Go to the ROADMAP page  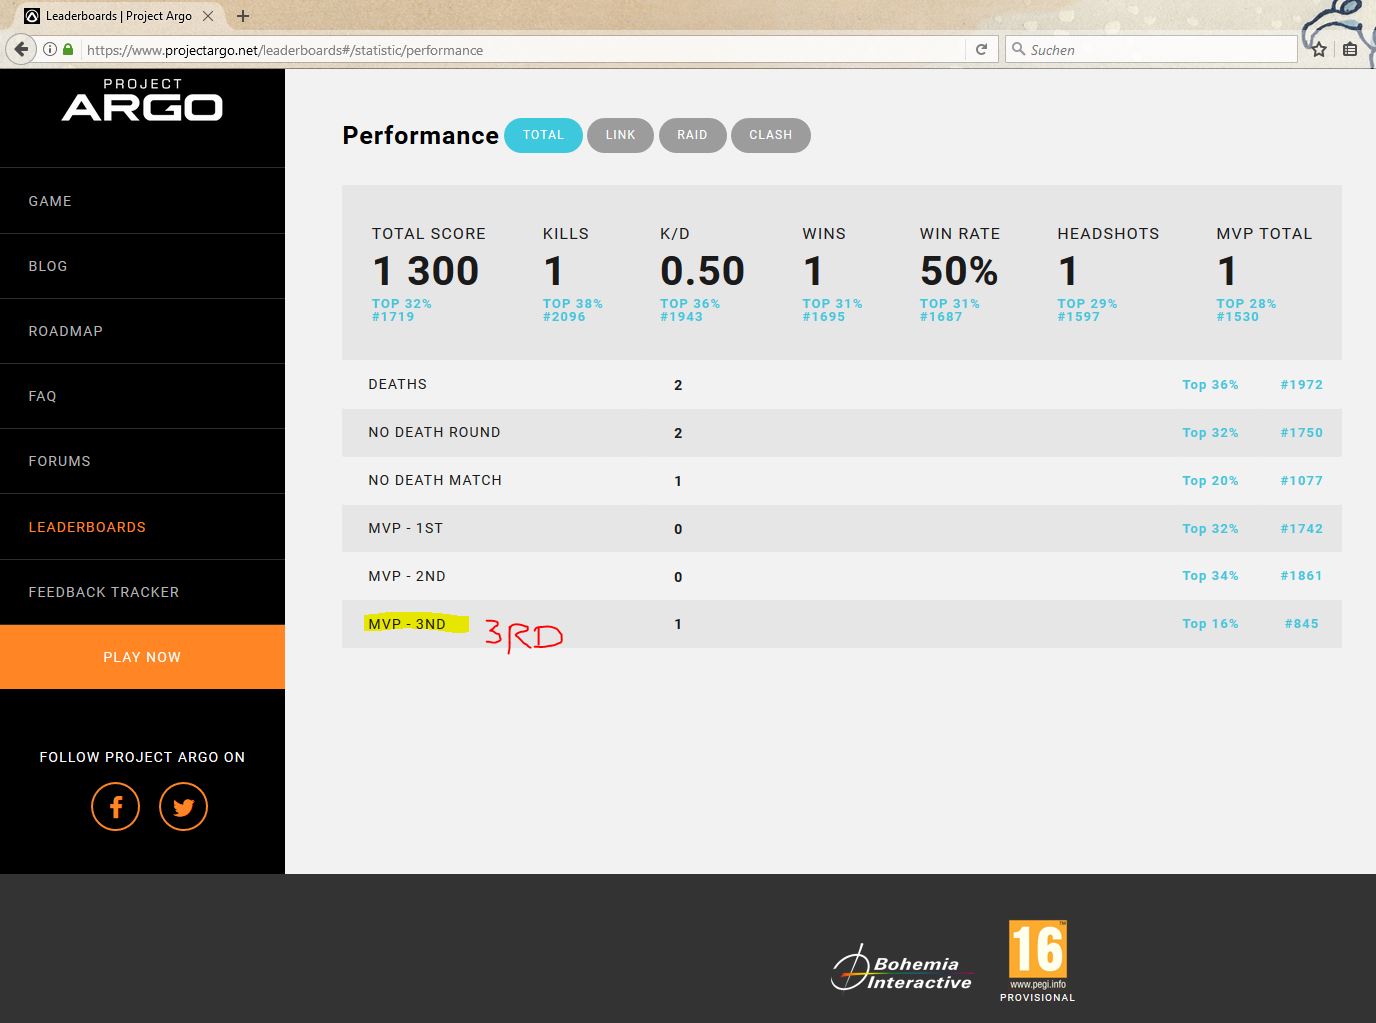(66, 331)
